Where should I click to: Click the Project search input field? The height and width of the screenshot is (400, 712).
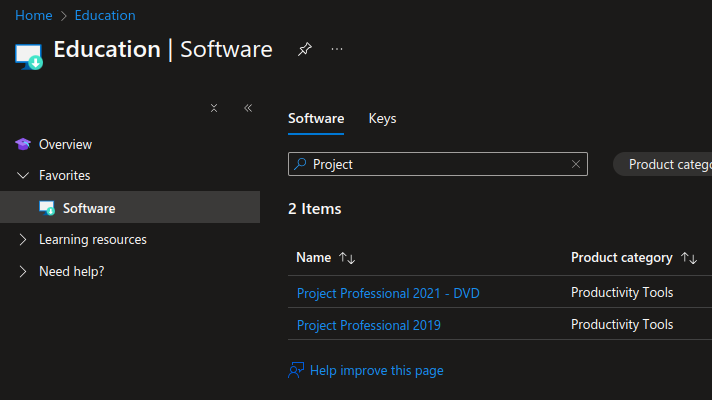pyautogui.click(x=436, y=164)
